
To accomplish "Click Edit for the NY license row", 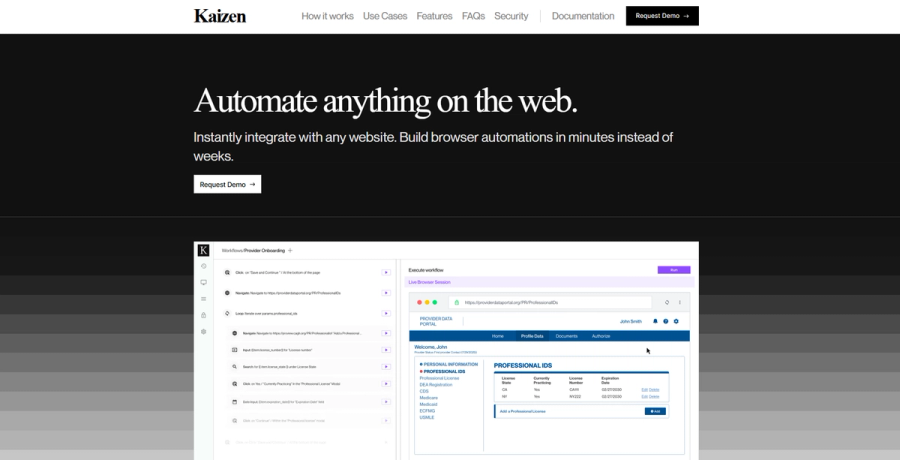I will click(644, 396).
